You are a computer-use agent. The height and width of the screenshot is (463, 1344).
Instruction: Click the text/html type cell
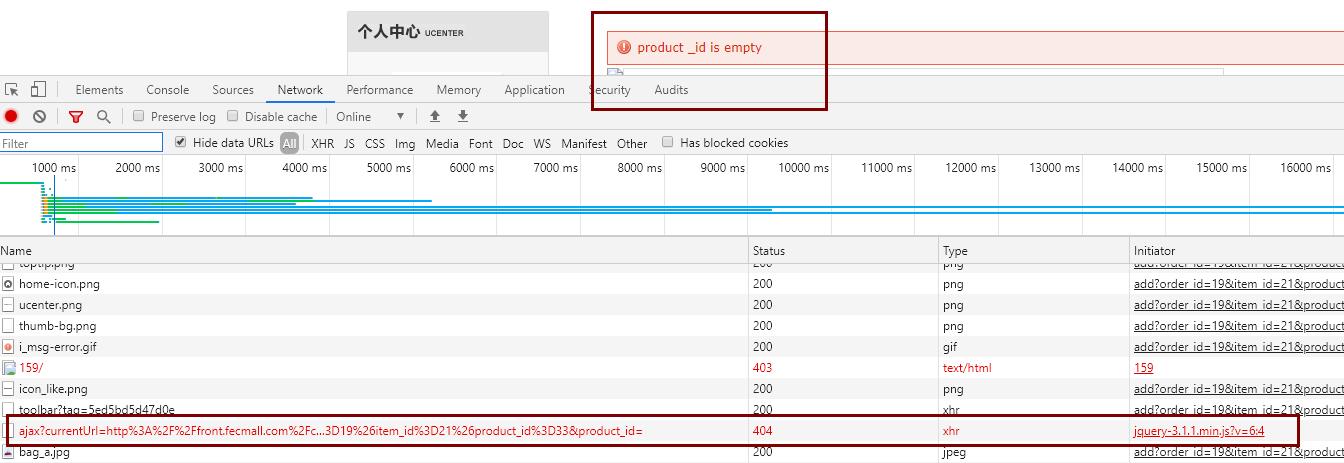[967, 368]
